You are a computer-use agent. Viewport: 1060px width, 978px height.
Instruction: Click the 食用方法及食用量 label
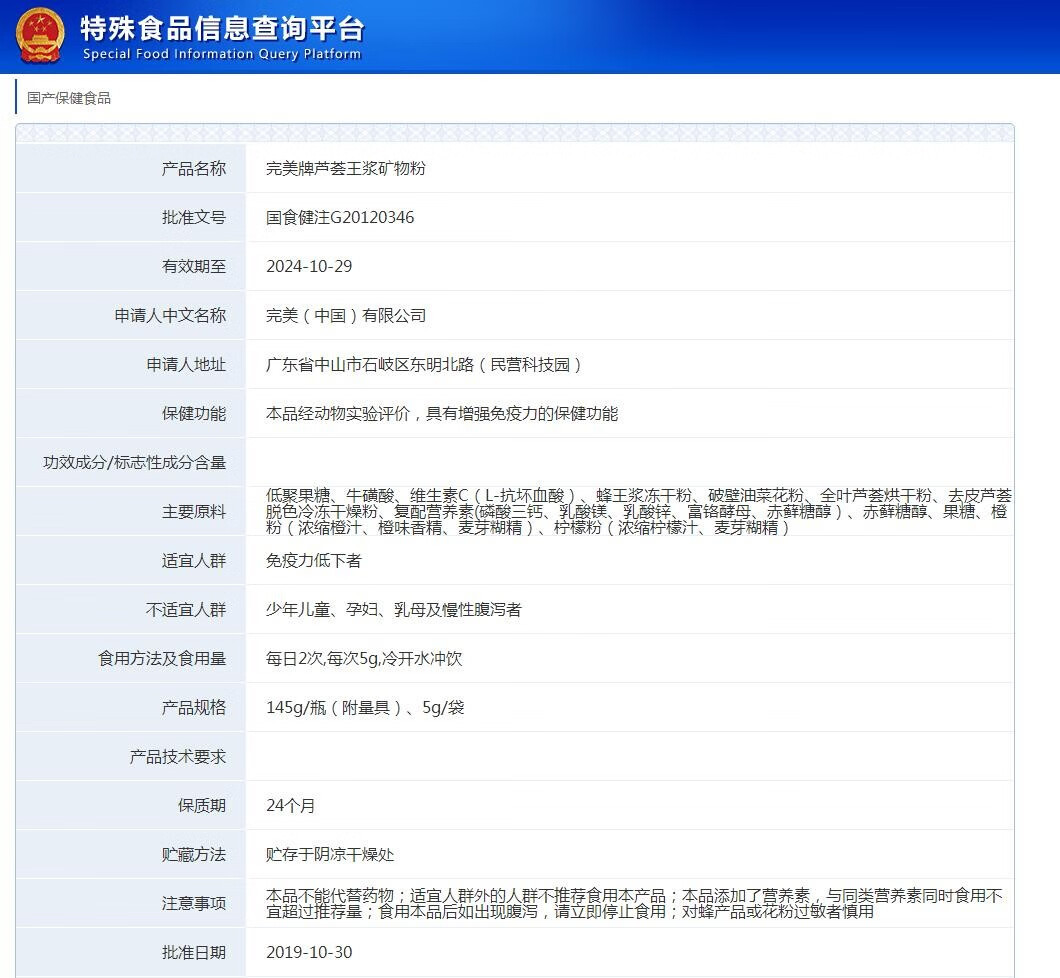pos(162,658)
